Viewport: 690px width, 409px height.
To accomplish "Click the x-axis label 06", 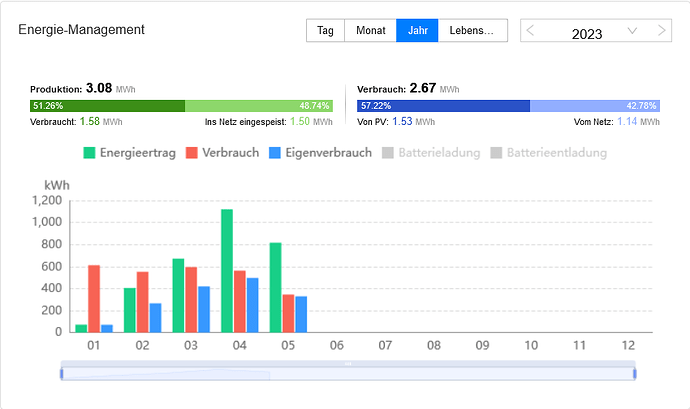I will pyautogui.click(x=337, y=345).
